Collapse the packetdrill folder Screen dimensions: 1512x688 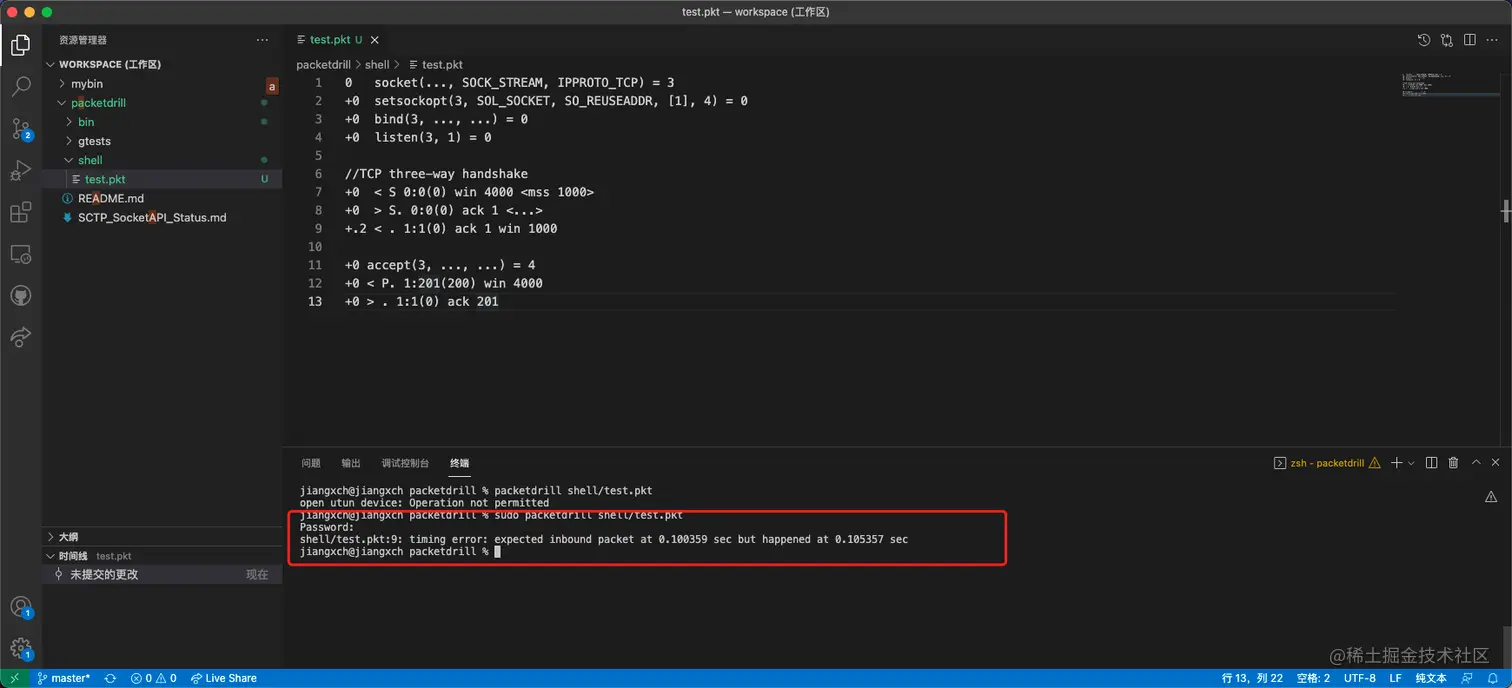tap(161, 103)
